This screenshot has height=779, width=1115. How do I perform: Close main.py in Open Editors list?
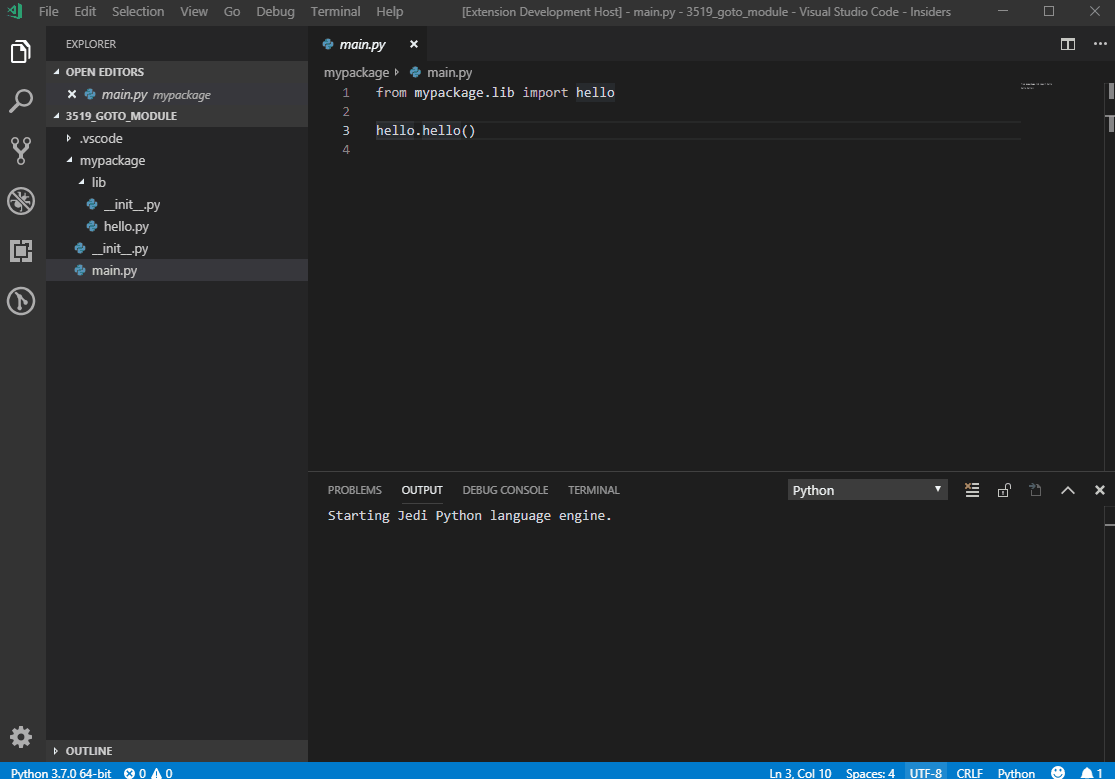[72, 94]
